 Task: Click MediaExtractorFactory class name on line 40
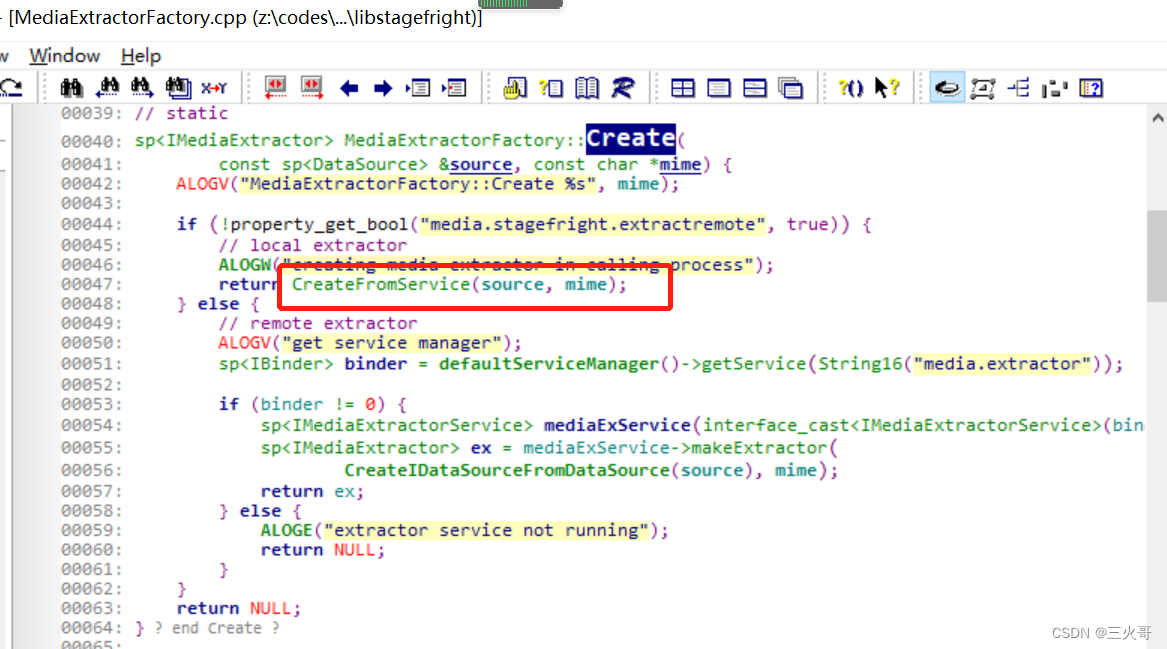coord(454,140)
